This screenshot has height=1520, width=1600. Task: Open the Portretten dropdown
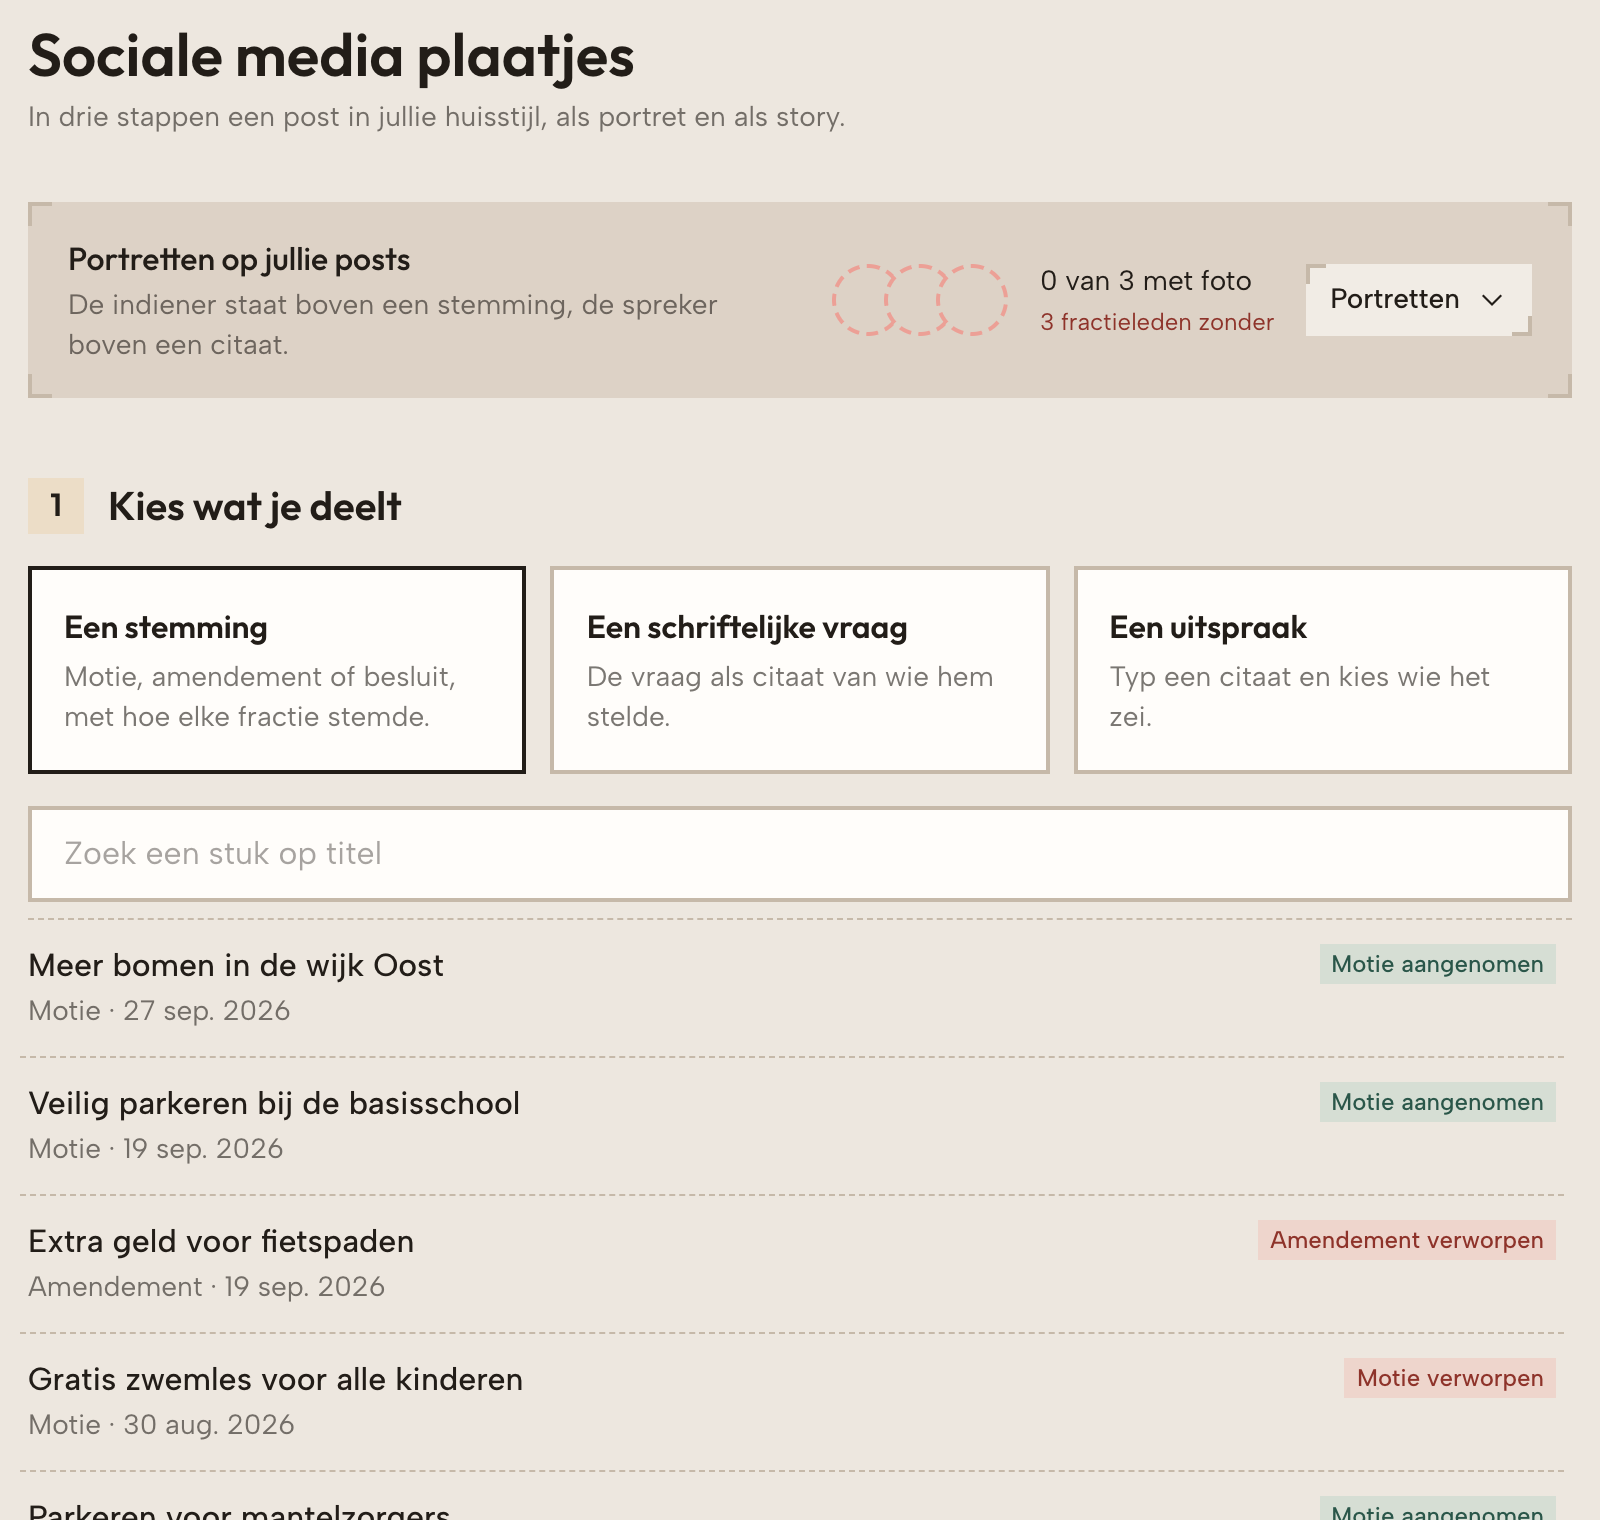pos(1418,299)
